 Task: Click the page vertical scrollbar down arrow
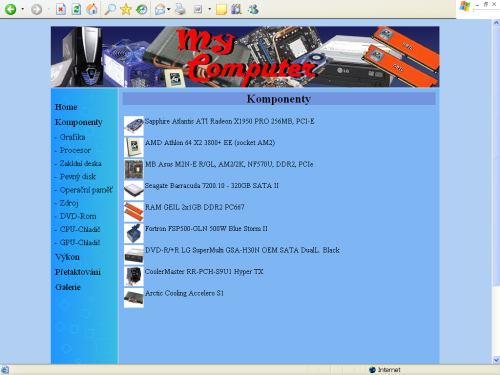tap(496, 360)
